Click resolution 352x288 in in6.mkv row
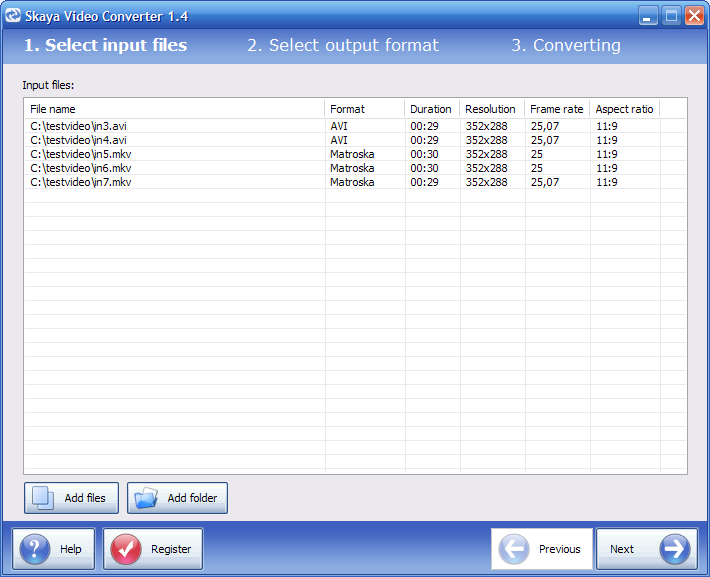 point(486,168)
